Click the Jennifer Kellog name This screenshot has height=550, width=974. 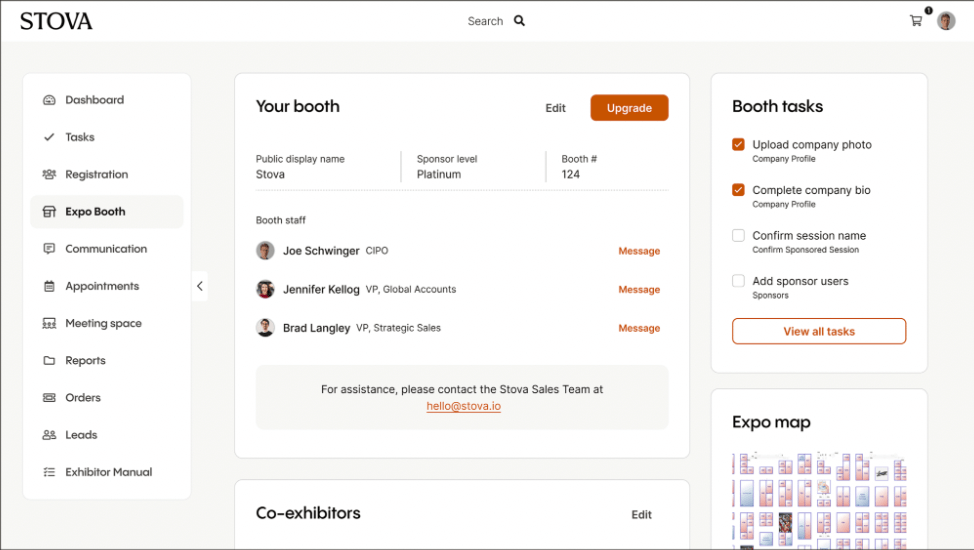tap(321, 290)
